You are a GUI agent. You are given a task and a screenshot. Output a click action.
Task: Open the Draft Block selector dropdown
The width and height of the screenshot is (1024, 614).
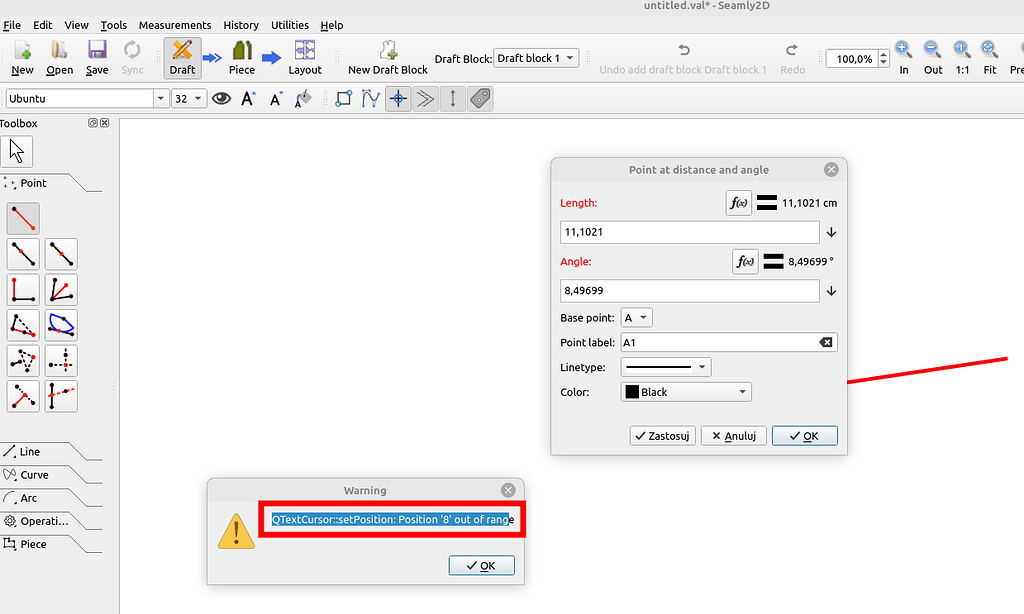pyautogui.click(x=535, y=57)
